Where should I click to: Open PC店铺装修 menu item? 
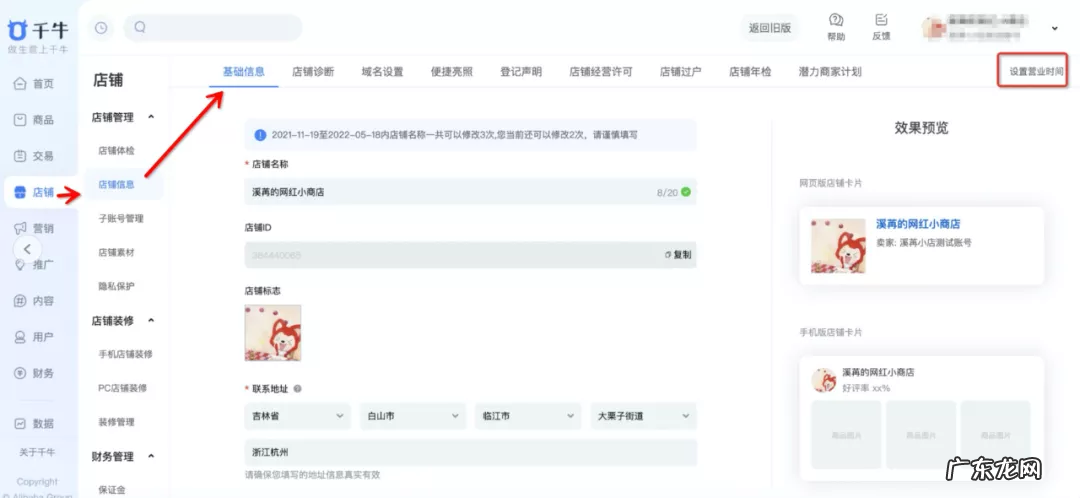click(123, 388)
